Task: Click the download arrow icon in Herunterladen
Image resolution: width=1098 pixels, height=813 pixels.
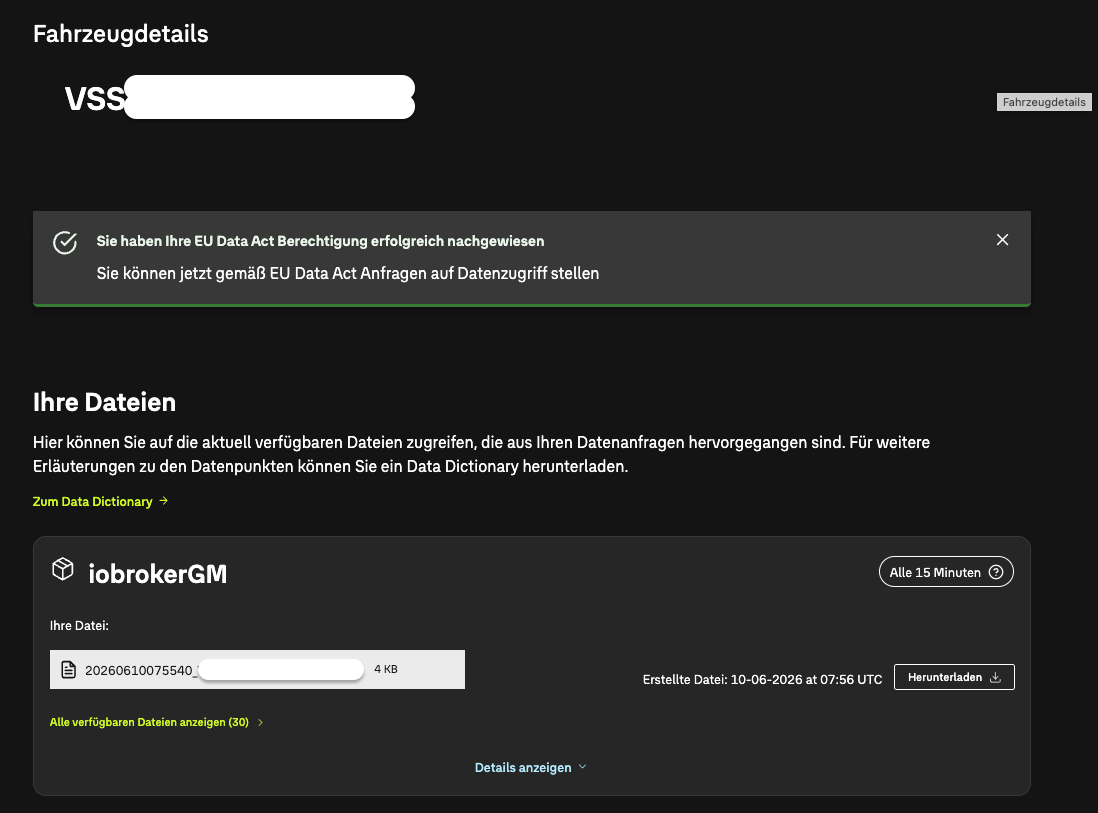Action: (x=995, y=677)
